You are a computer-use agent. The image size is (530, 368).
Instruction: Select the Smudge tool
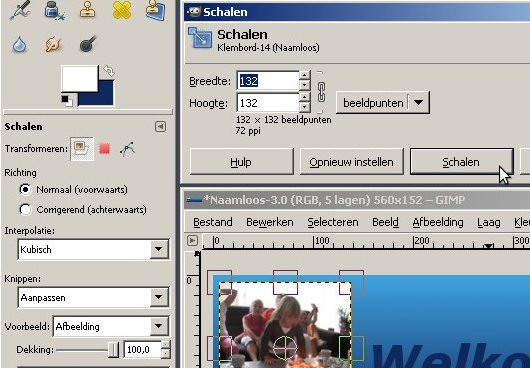click(x=53, y=44)
